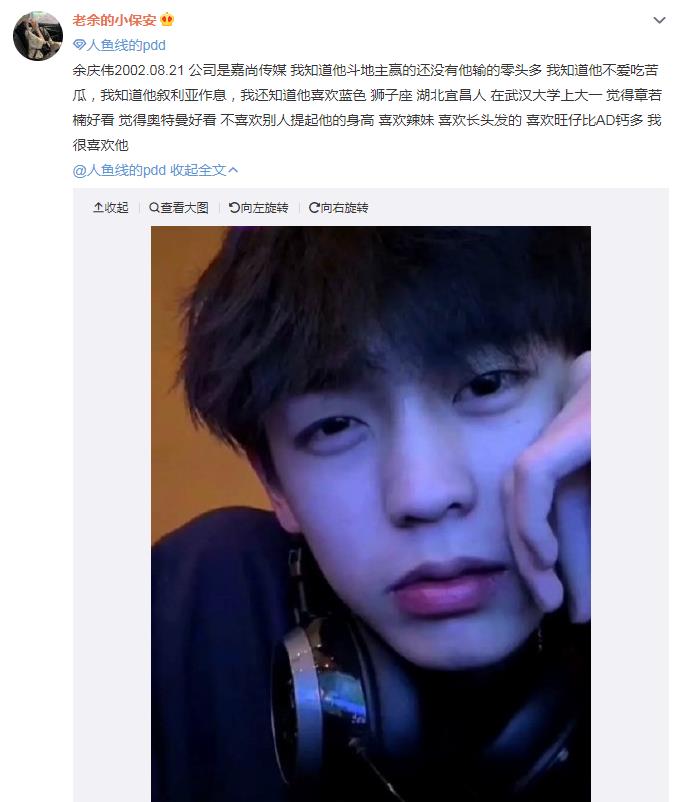
Task: Click the magnifier icon beside 查看大图
Action: pos(154,207)
